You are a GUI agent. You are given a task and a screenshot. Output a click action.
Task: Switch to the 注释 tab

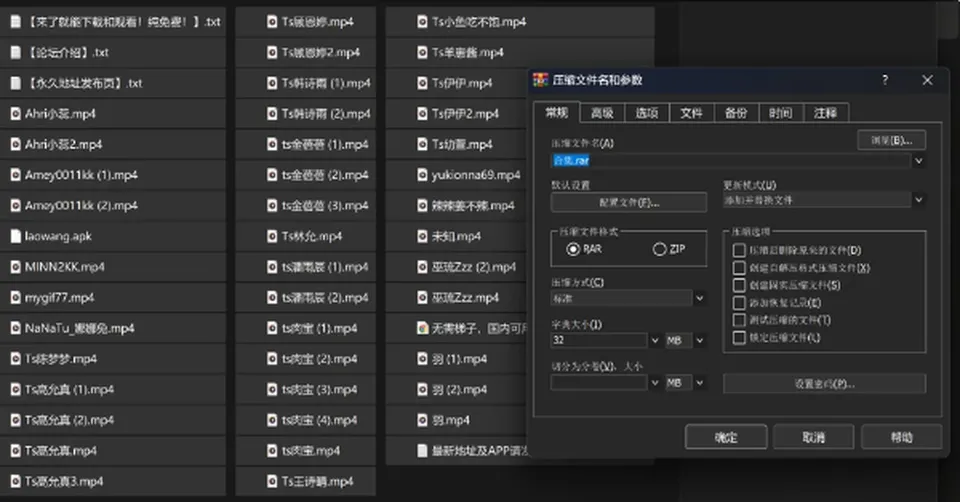coord(825,113)
